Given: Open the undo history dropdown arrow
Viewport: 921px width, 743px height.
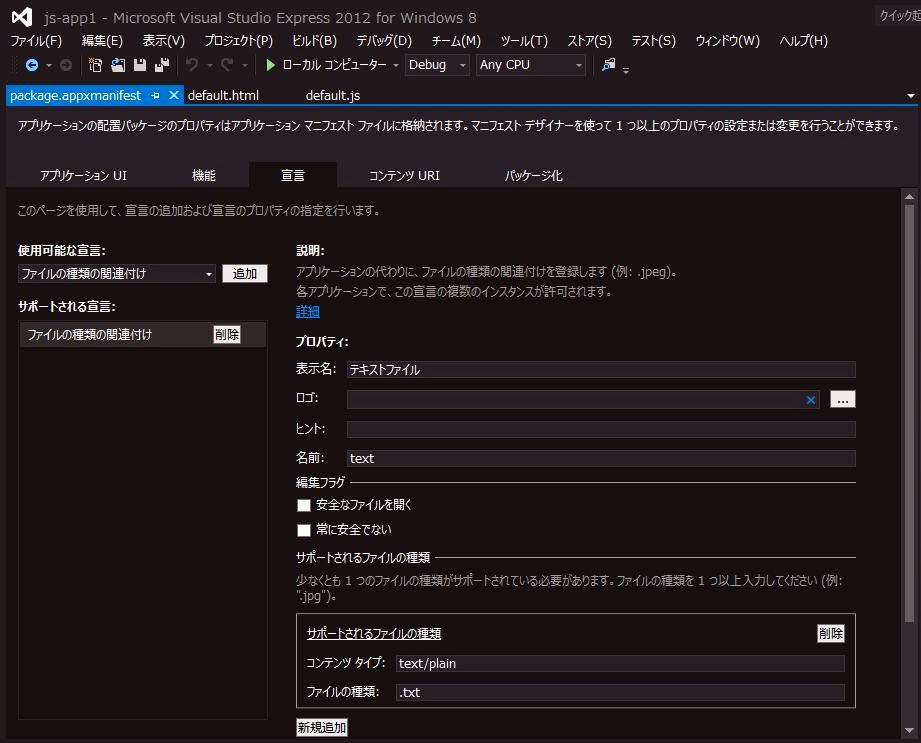Looking at the screenshot, I should pyautogui.click(x=209, y=65).
